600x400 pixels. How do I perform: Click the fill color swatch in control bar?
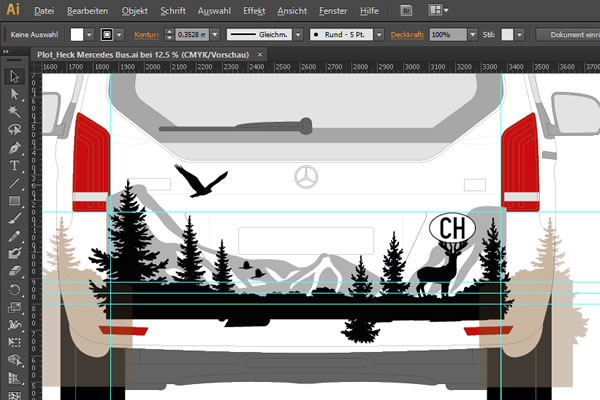[77, 33]
